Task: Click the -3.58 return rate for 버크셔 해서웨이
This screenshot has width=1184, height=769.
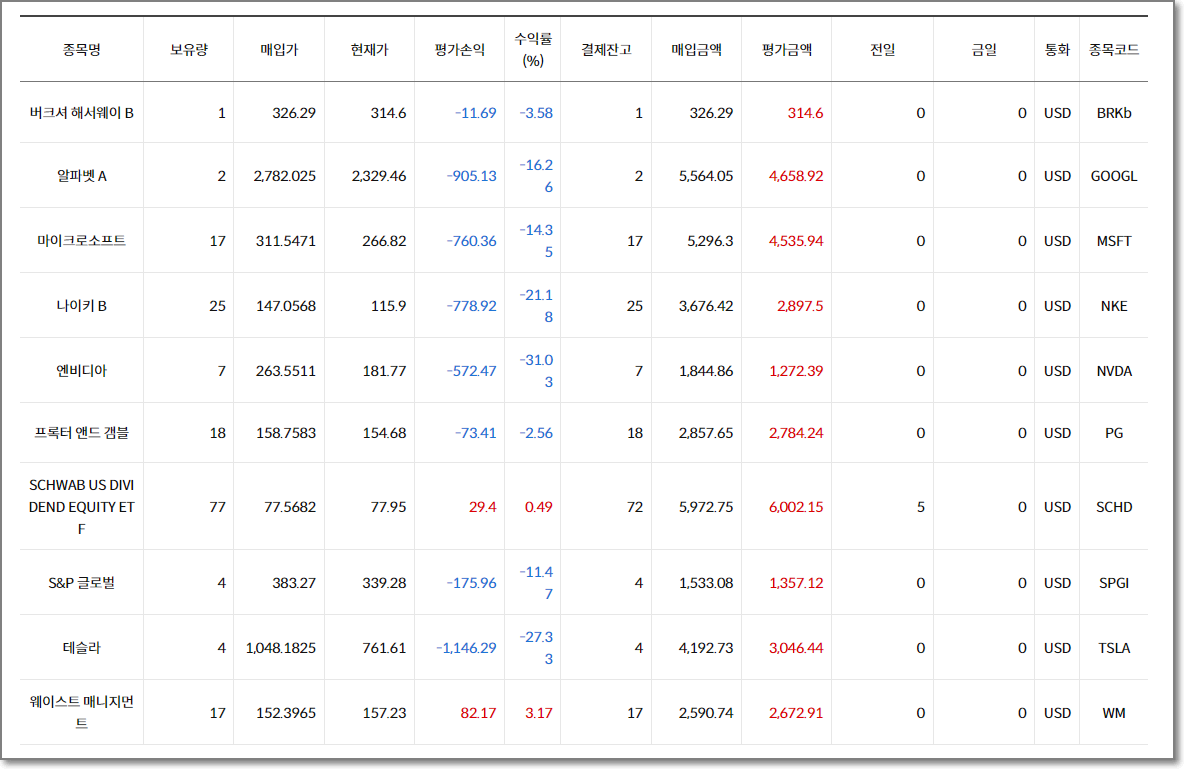Action: (x=536, y=113)
